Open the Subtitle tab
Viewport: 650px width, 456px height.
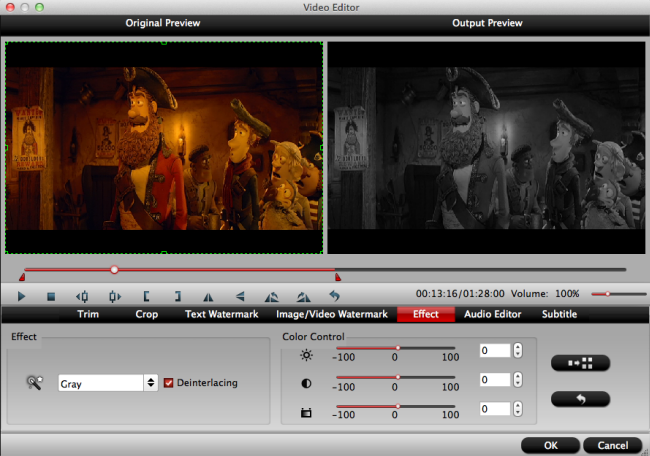(559, 314)
